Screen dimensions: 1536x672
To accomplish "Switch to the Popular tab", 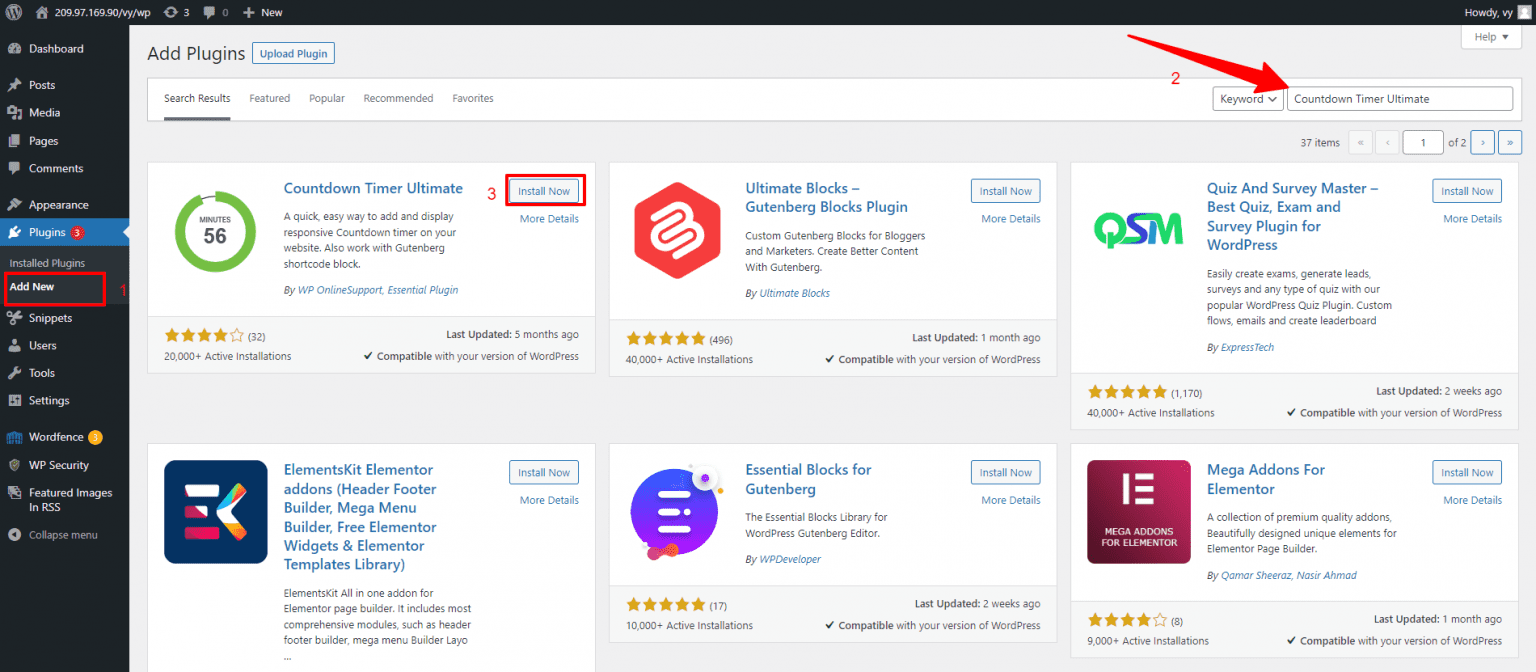I will 327,98.
